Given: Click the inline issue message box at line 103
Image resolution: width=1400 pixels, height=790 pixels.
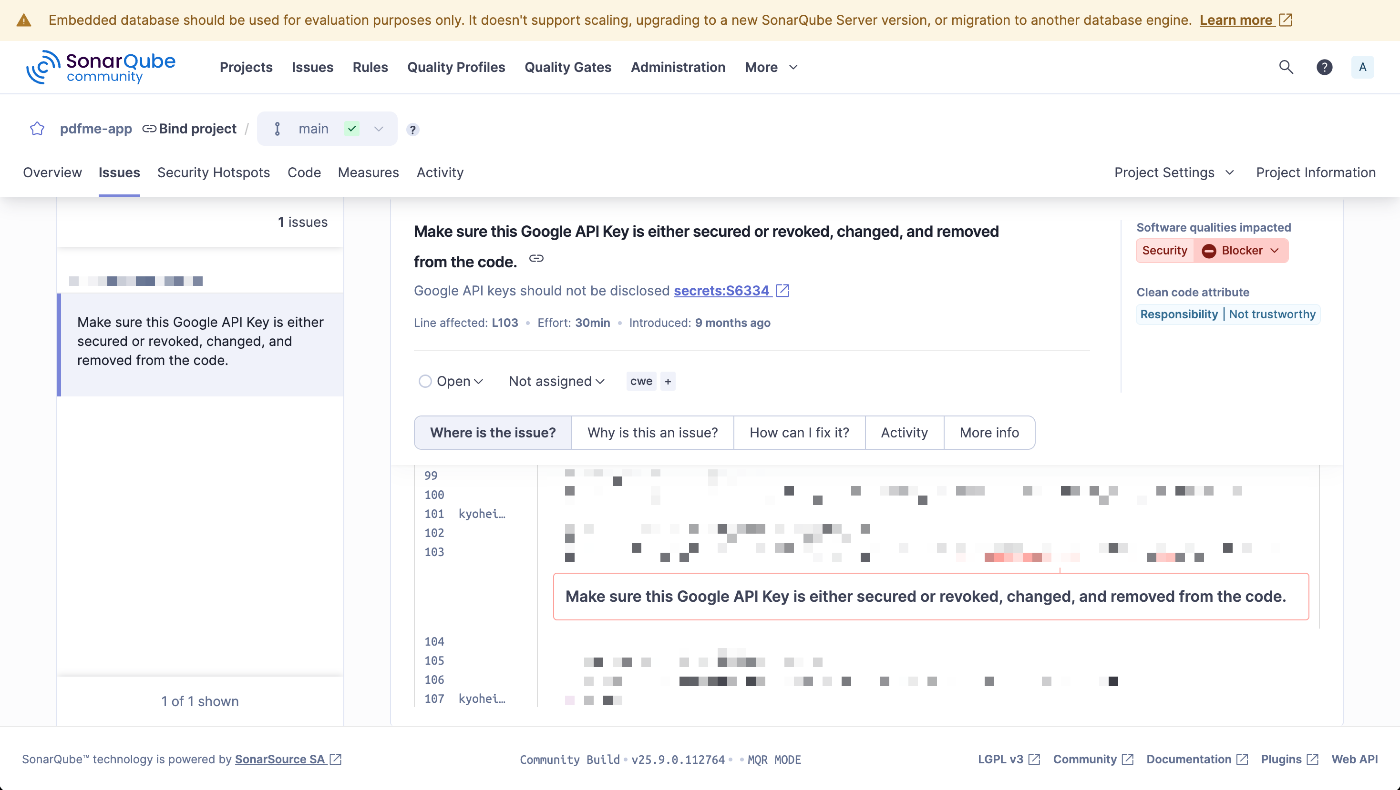Looking at the screenshot, I should click(x=931, y=596).
